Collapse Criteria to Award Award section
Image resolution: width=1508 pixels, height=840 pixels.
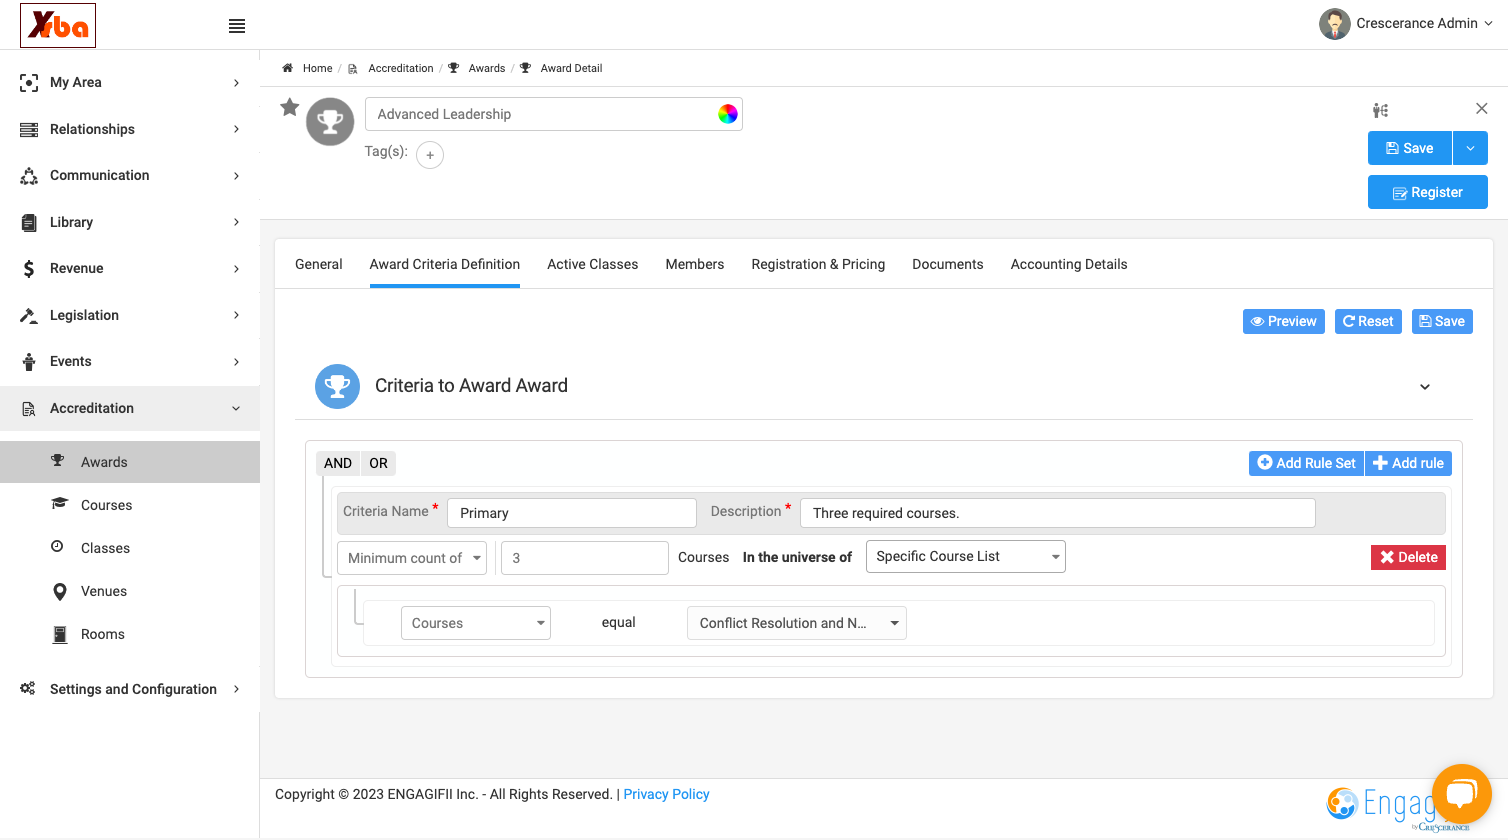1425,387
